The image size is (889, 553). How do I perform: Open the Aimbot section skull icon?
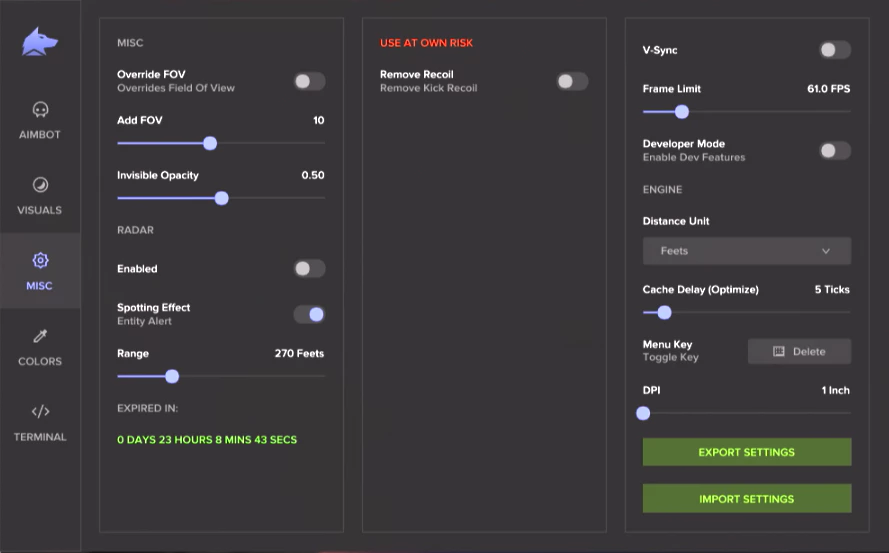coord(40,109)
